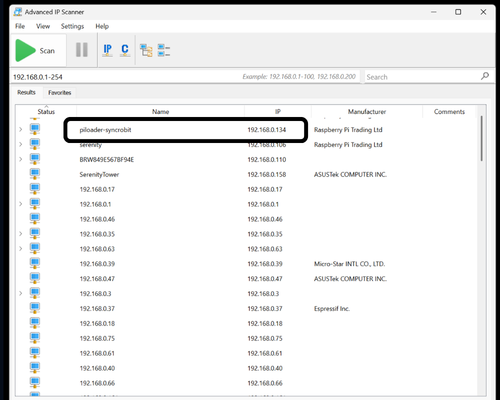Click computer icon of 192.168.0.37 row
The height and width of the screenshot is (400, 500).
click(35, 308)
